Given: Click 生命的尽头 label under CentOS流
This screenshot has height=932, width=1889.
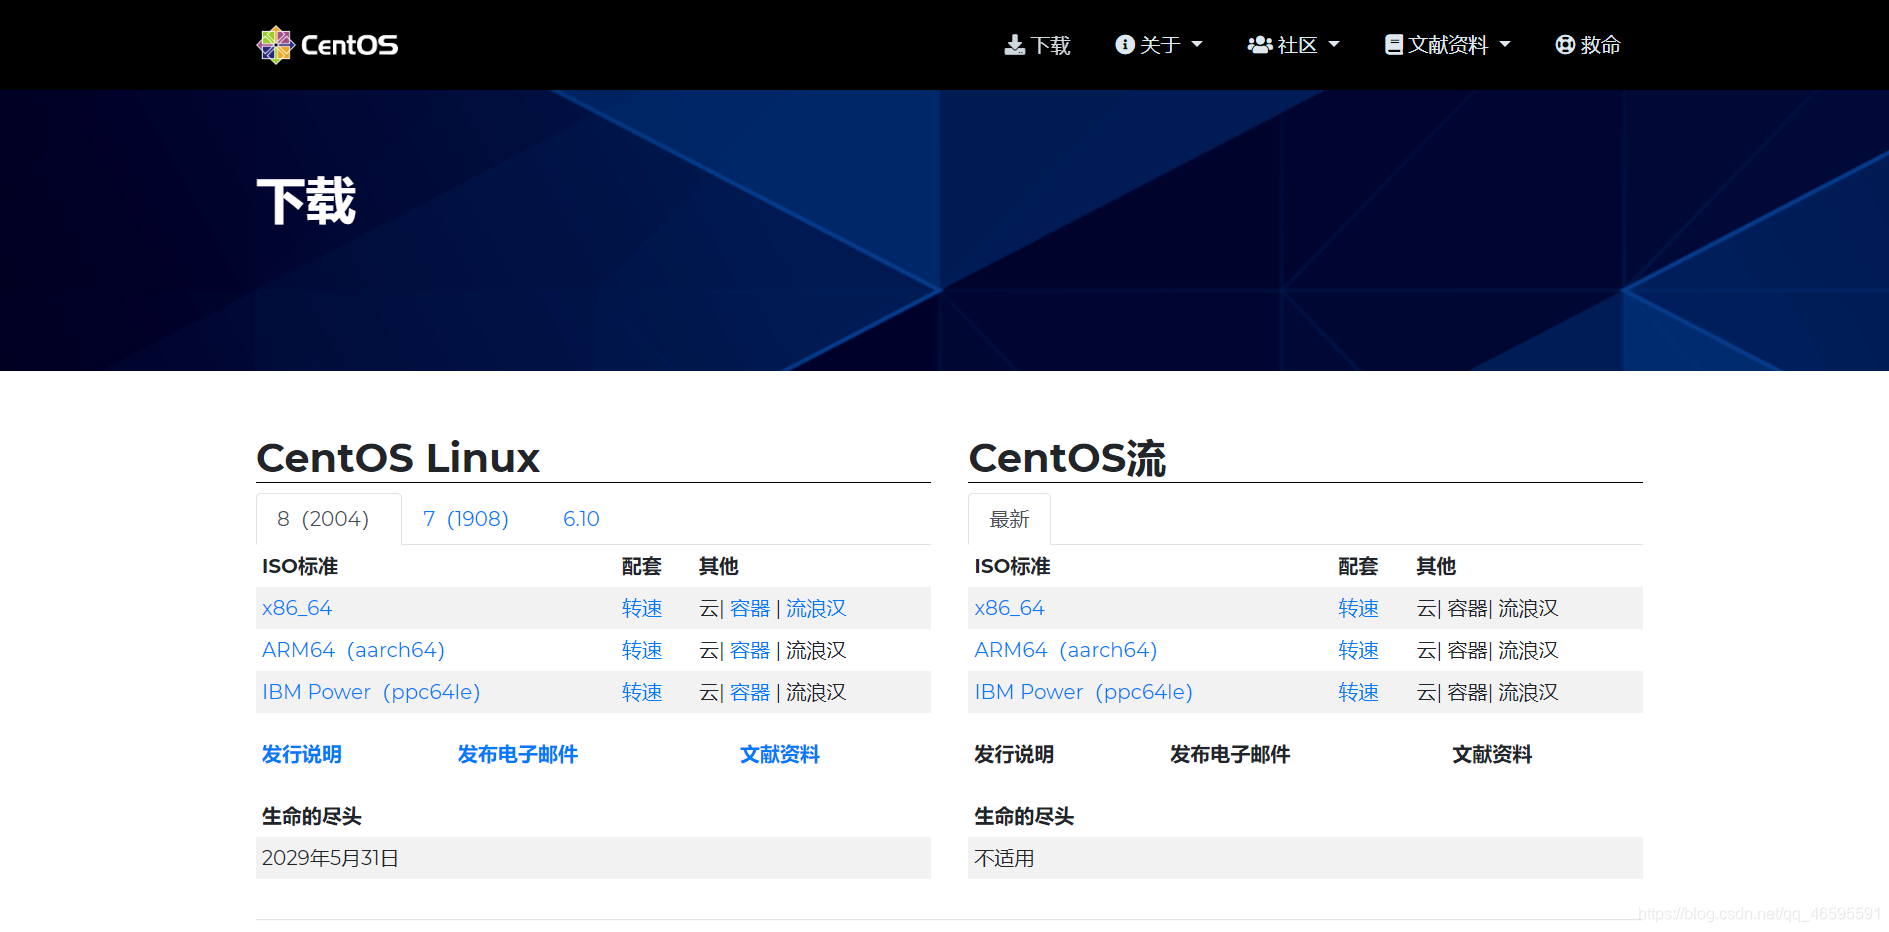Looking at the screenshot, I should click(1024, 816).
